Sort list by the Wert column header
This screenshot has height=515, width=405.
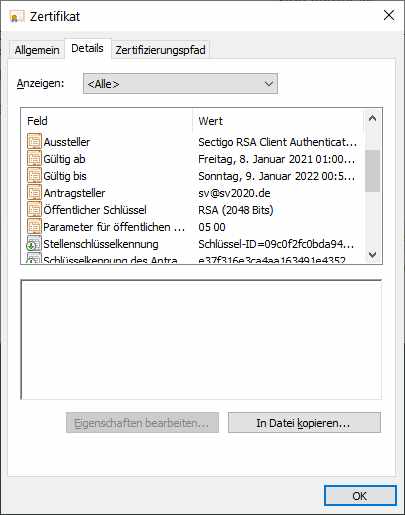coord(278,121)
